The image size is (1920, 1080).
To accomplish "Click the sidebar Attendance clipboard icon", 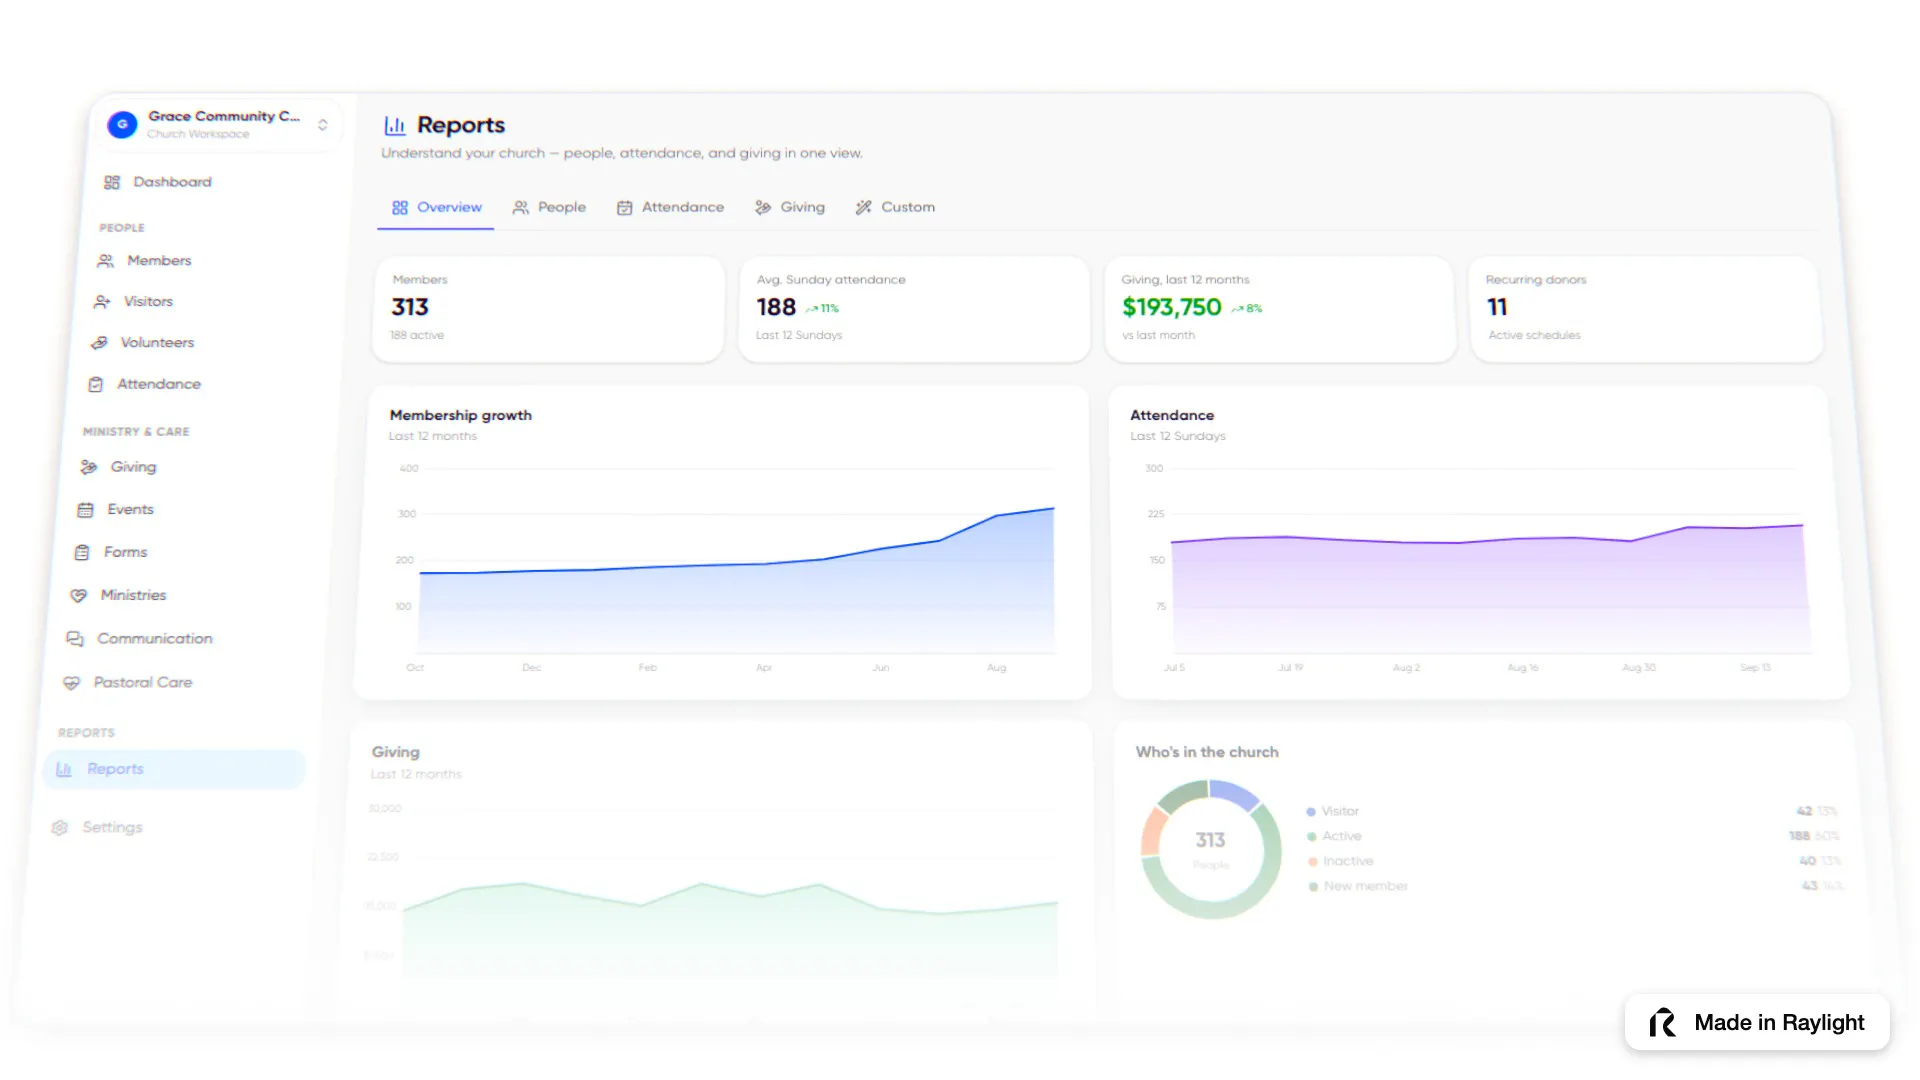I will click(96, 384).
